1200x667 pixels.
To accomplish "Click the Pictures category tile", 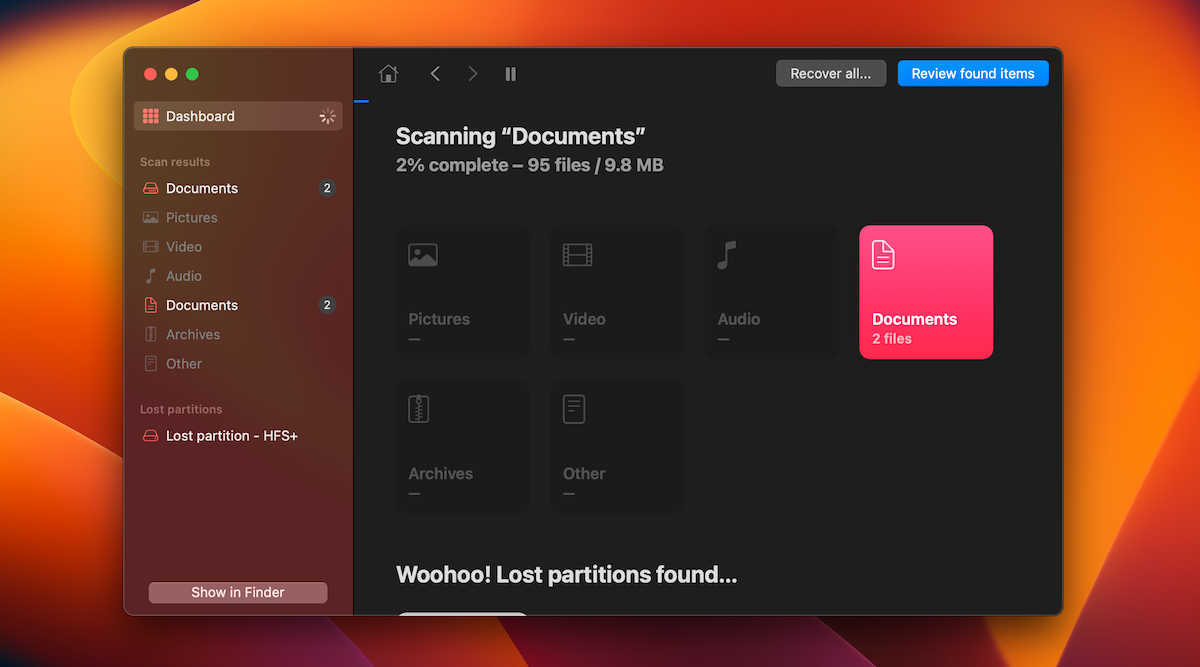I will 462,292.
